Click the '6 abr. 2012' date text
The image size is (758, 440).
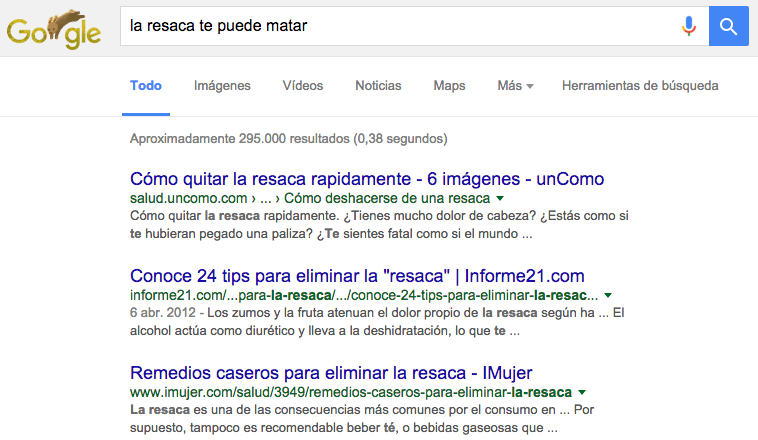(x=162, y=313)
